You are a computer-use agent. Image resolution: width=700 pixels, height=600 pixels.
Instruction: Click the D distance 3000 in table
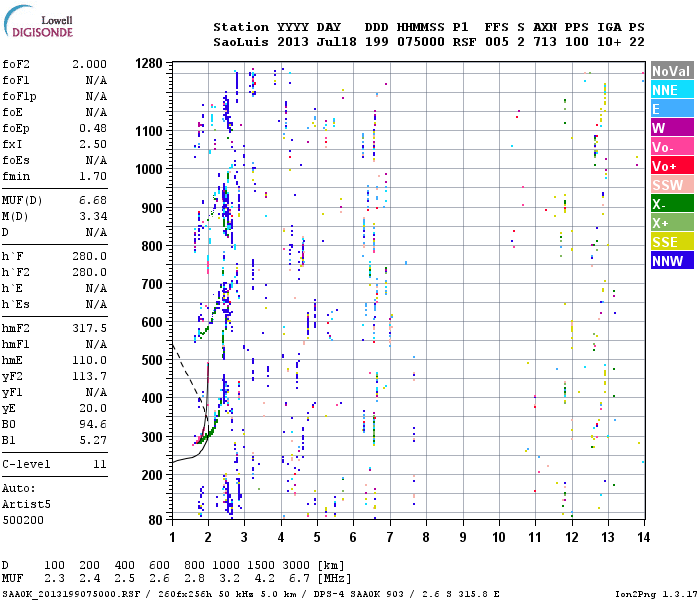(x=296, y=565)
